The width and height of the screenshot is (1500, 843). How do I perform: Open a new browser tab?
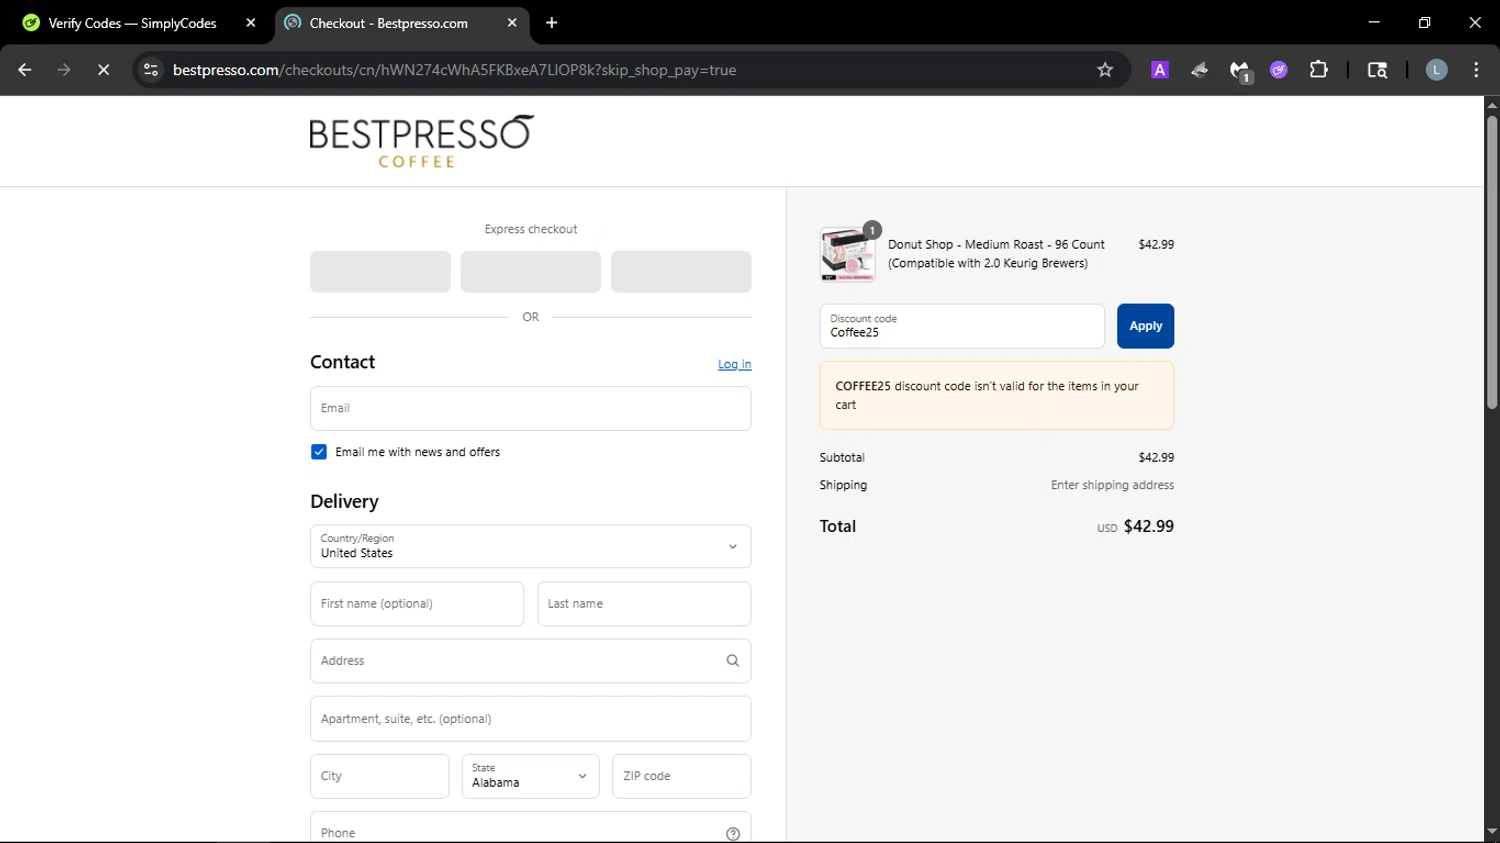tap(552, 23)
